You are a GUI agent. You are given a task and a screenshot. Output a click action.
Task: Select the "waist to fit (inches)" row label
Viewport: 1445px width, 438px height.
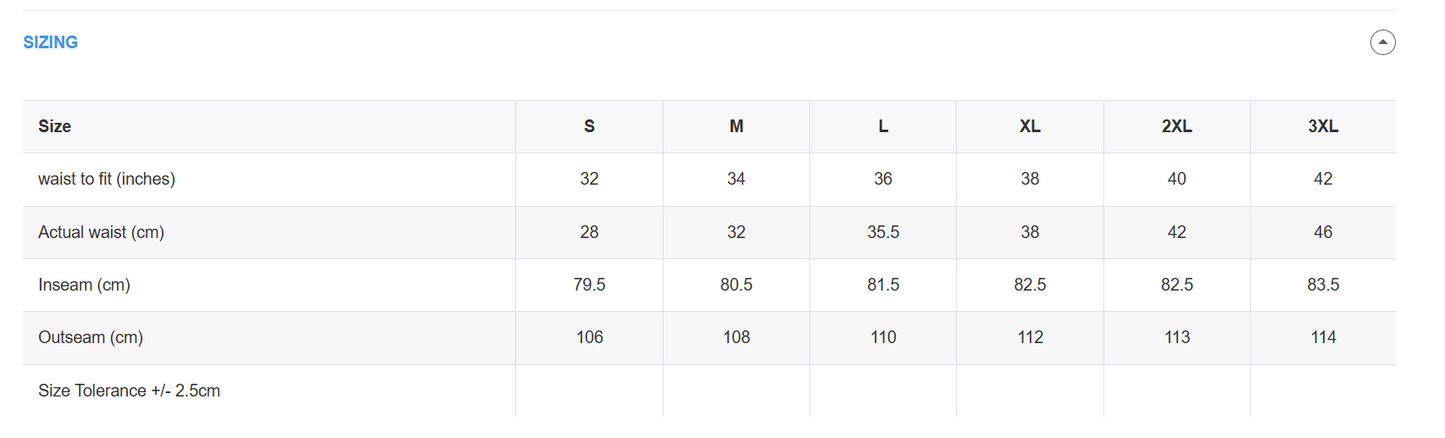[x=107, y=179]
